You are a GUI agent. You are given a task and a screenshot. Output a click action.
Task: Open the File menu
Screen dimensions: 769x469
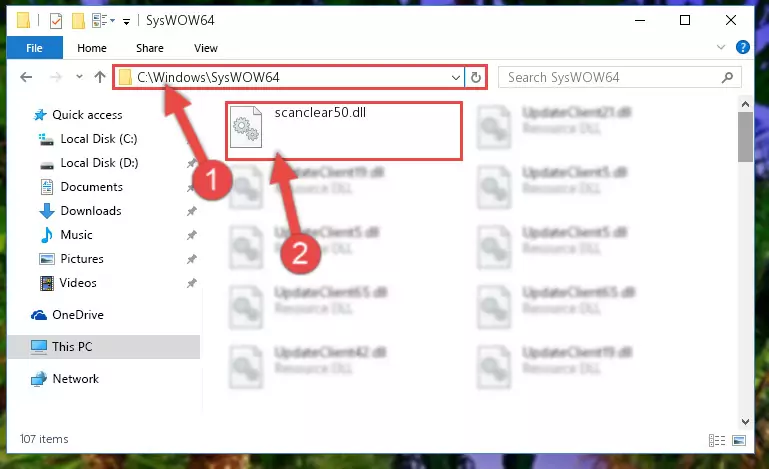[34, 48]
